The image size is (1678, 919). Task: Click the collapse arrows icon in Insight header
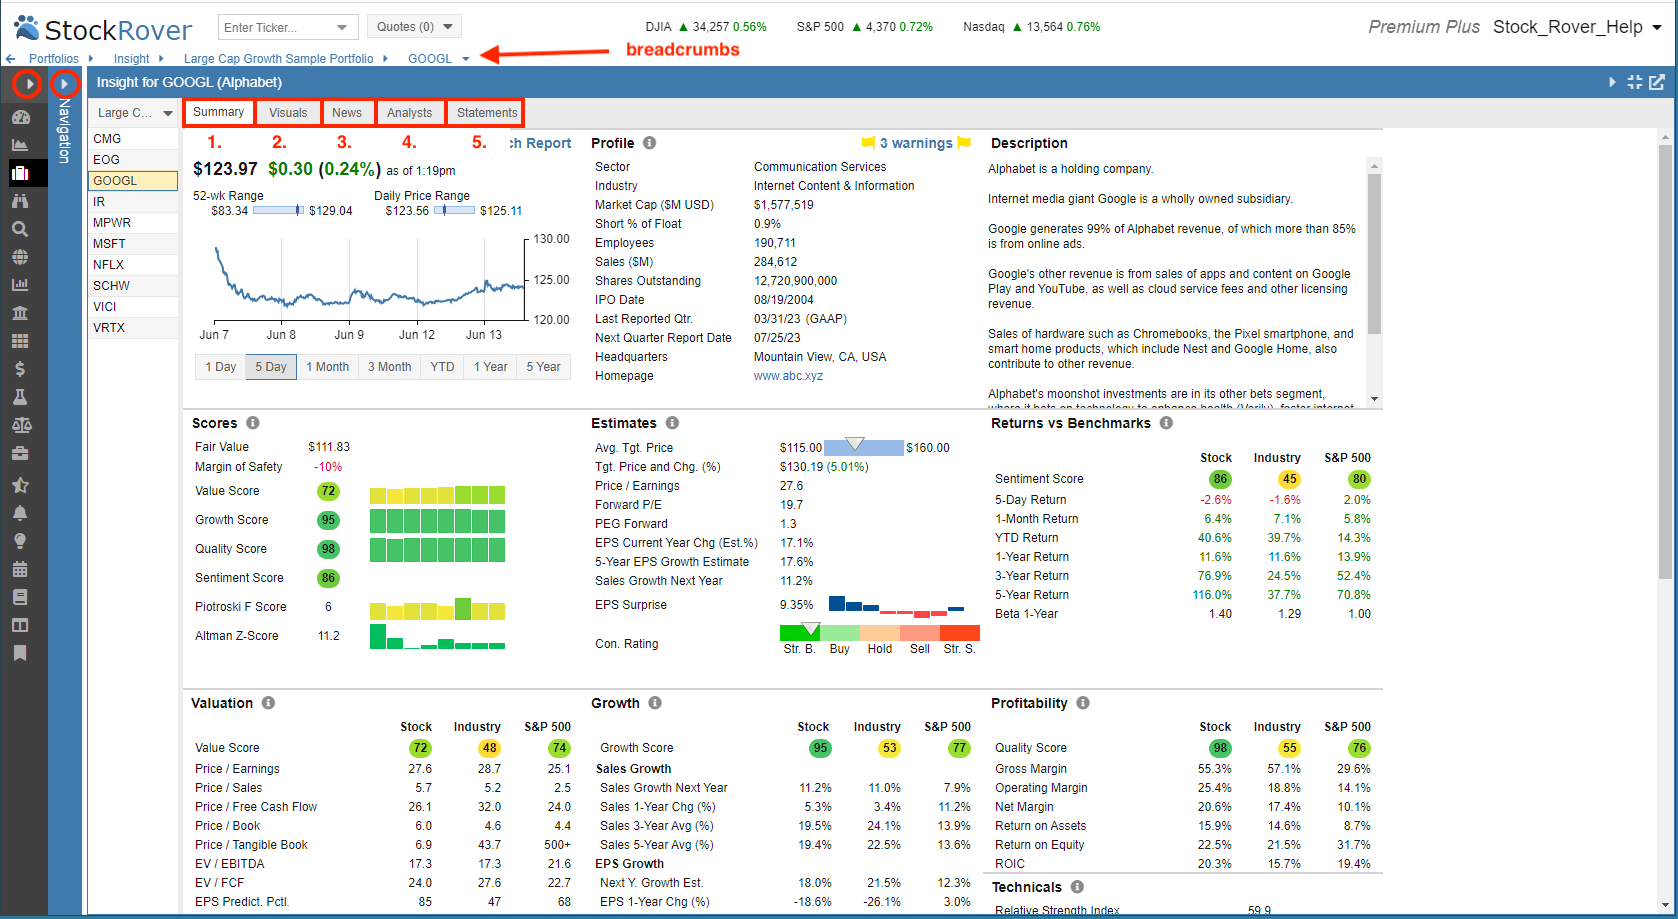click(x=1635, y=82)
